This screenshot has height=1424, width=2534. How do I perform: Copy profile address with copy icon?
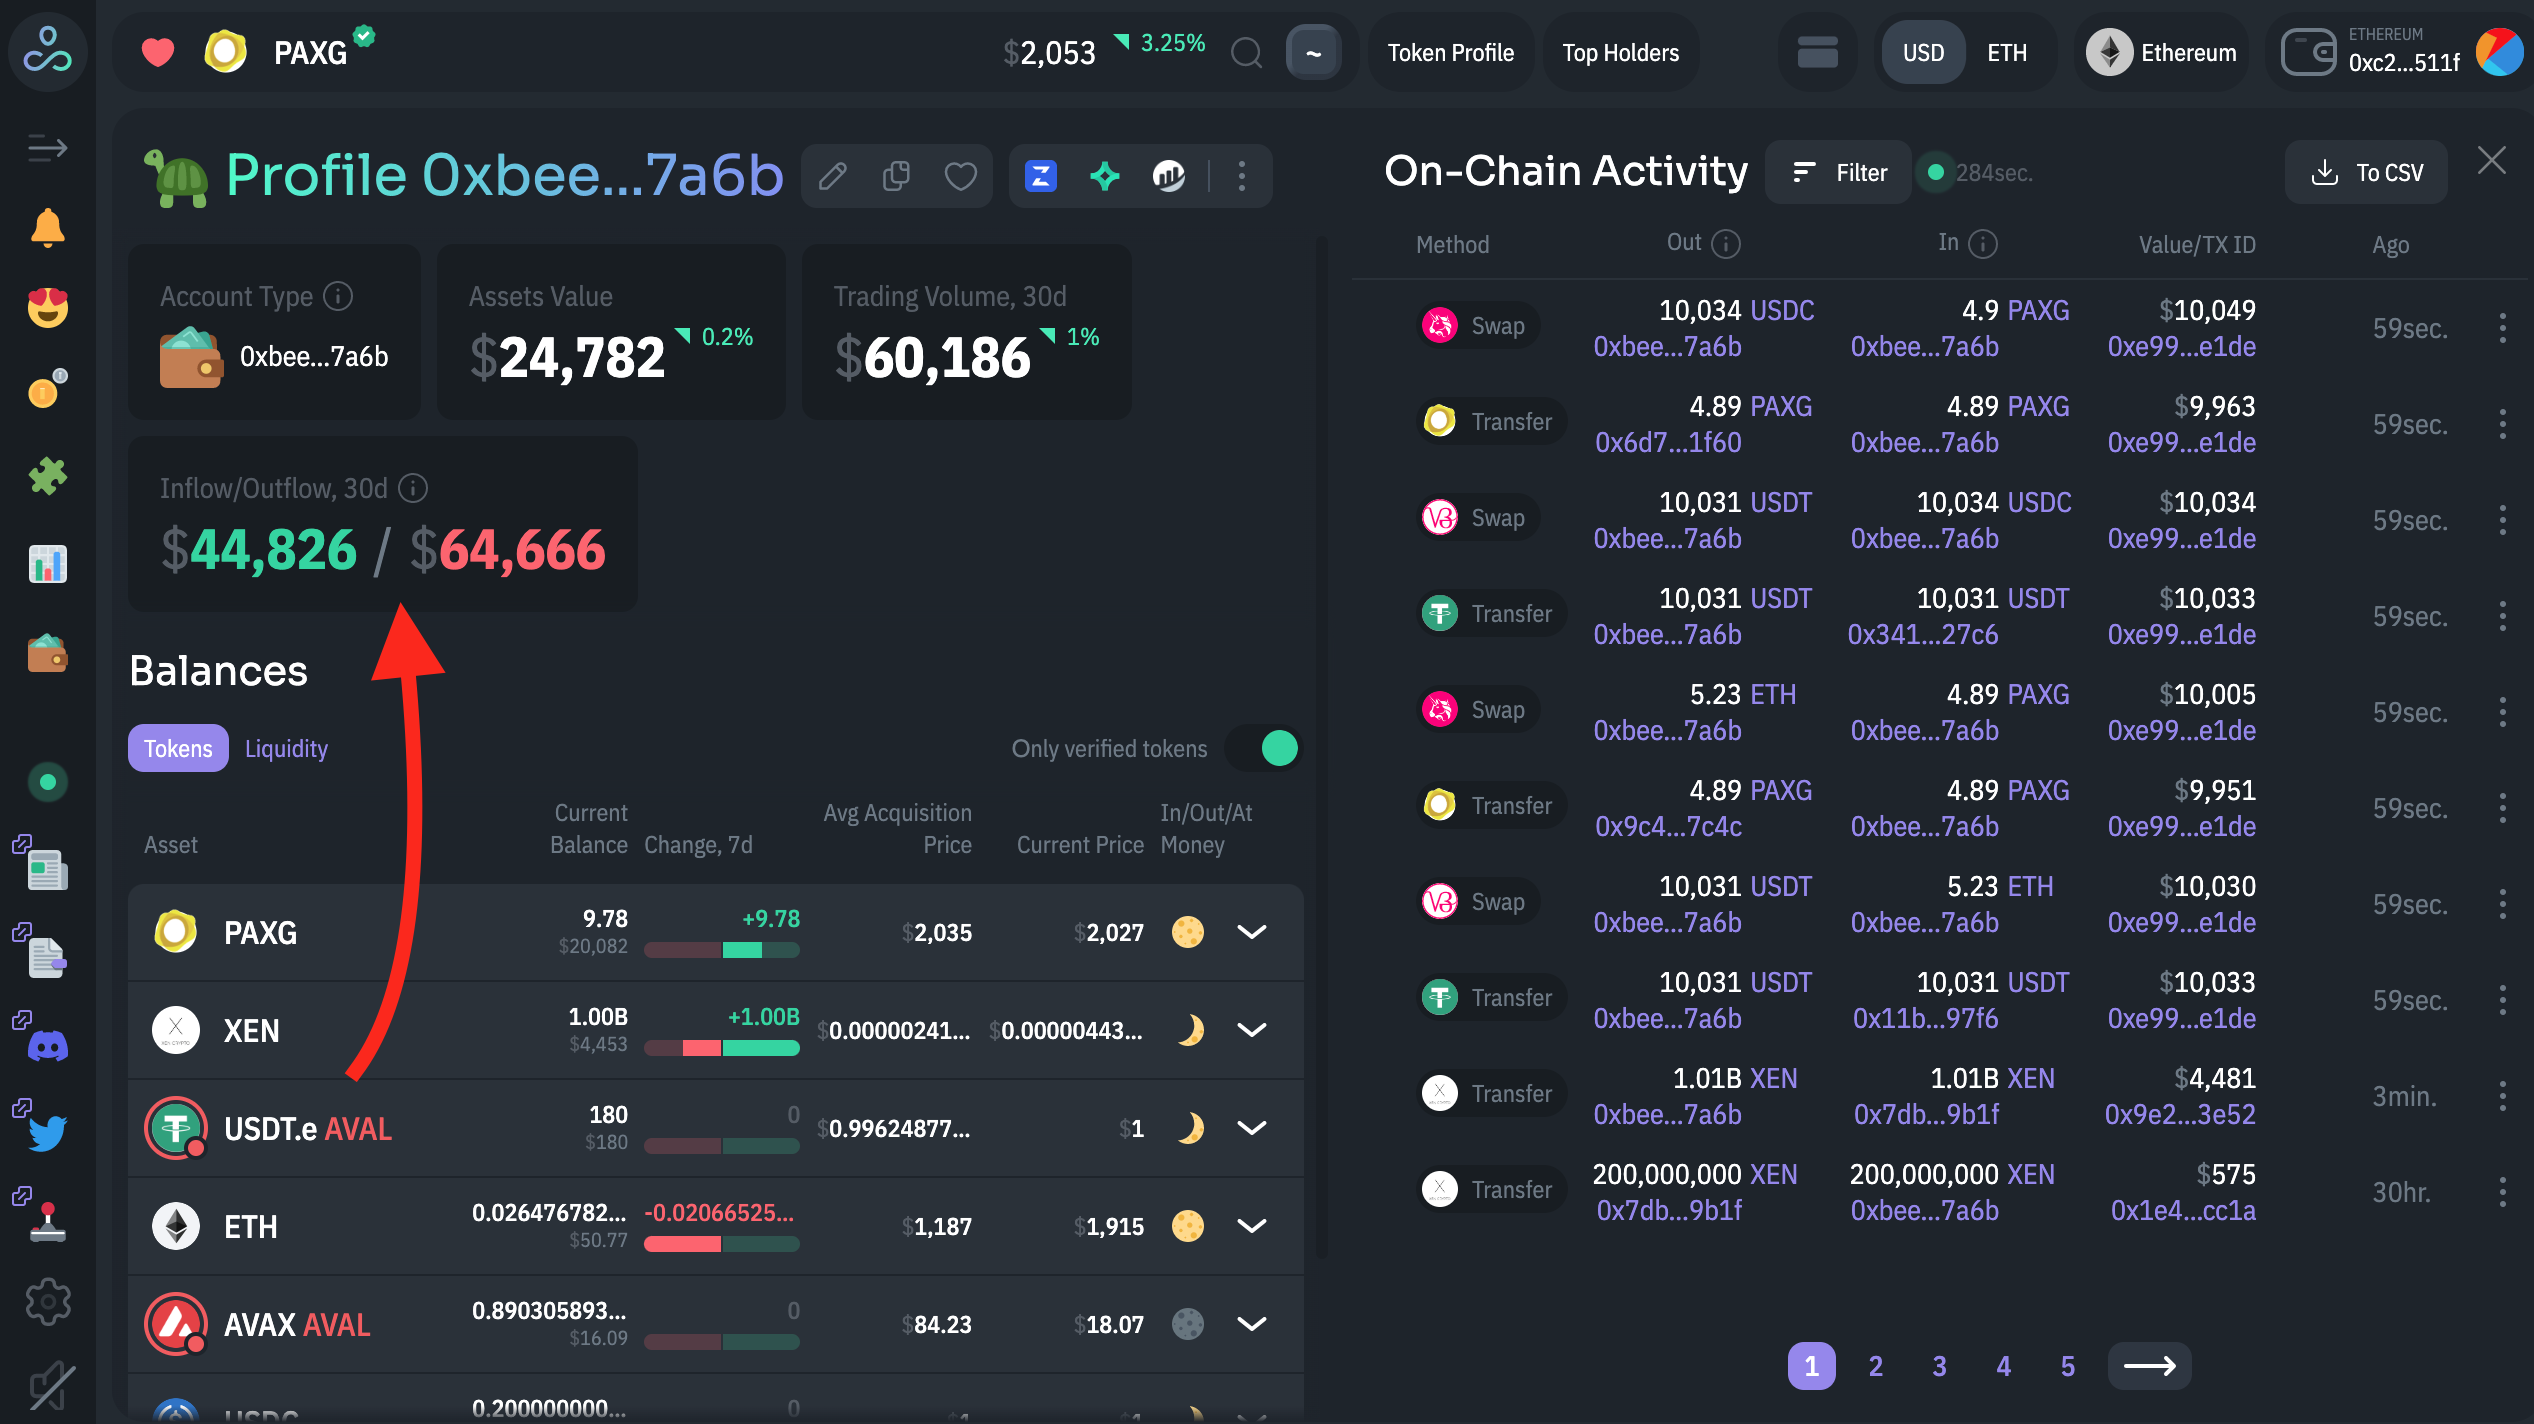pos(896,176)
